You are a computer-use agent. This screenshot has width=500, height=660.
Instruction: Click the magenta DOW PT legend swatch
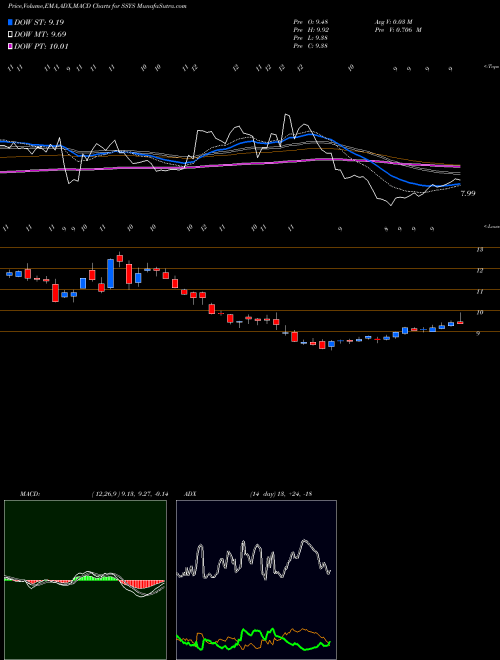[10, 47]
